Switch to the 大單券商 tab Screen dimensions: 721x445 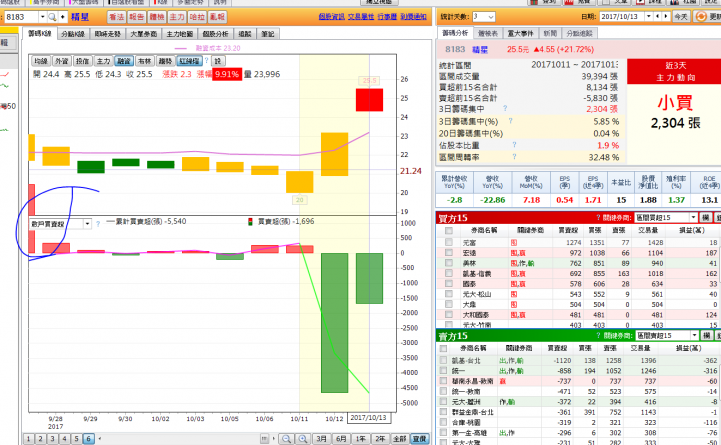pyautogui.click(x=143, y=34)
